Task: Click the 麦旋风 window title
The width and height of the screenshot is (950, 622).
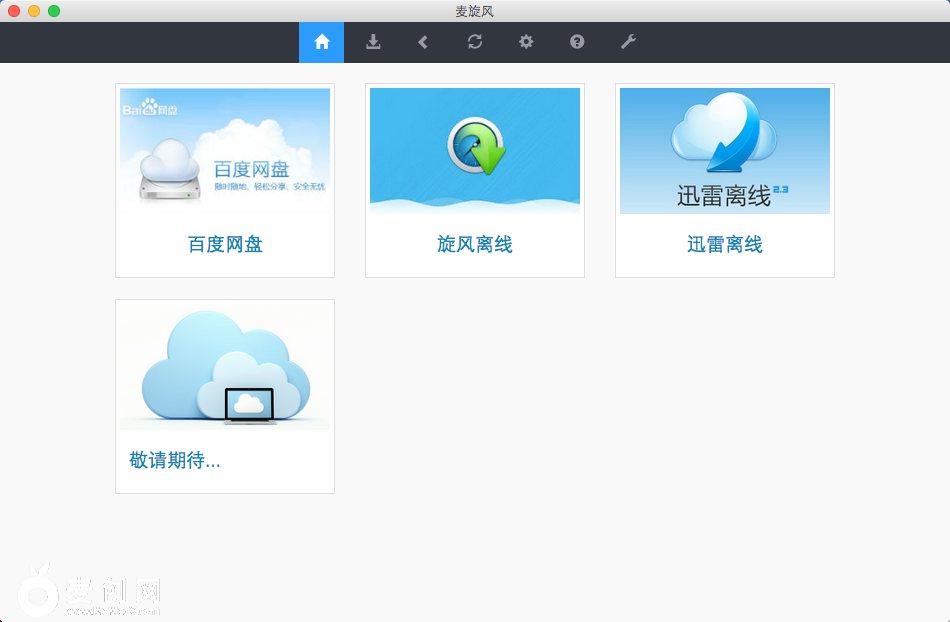Action: click(x=475, y=11)
